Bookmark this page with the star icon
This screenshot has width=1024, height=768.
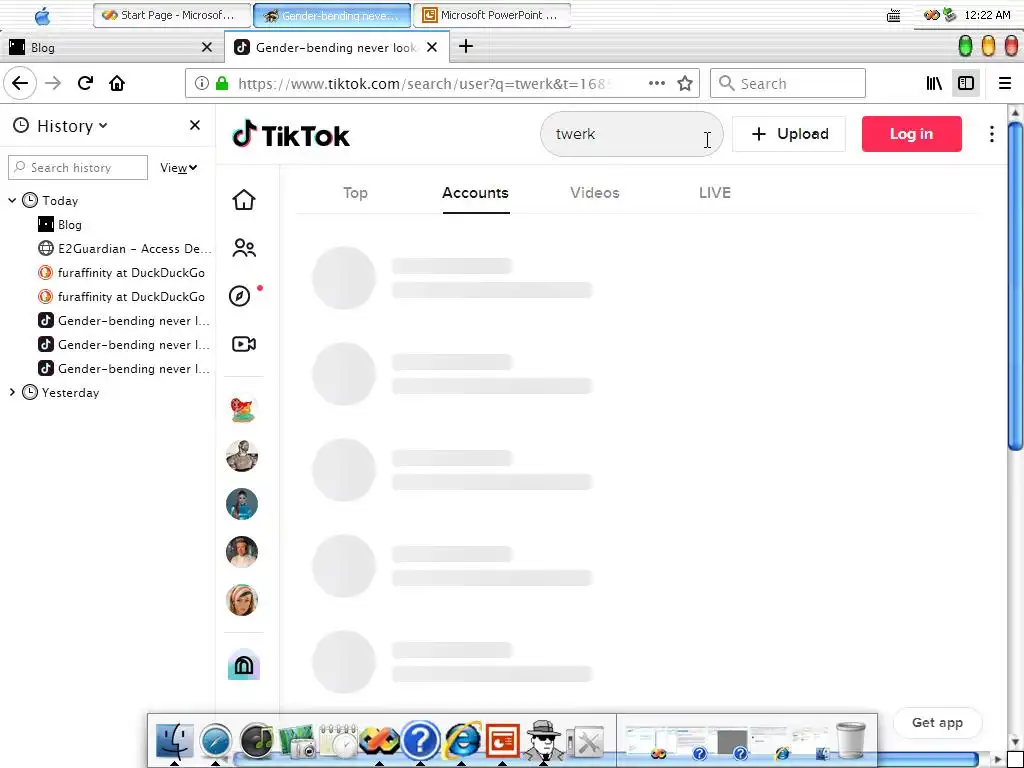click(684, 84)
